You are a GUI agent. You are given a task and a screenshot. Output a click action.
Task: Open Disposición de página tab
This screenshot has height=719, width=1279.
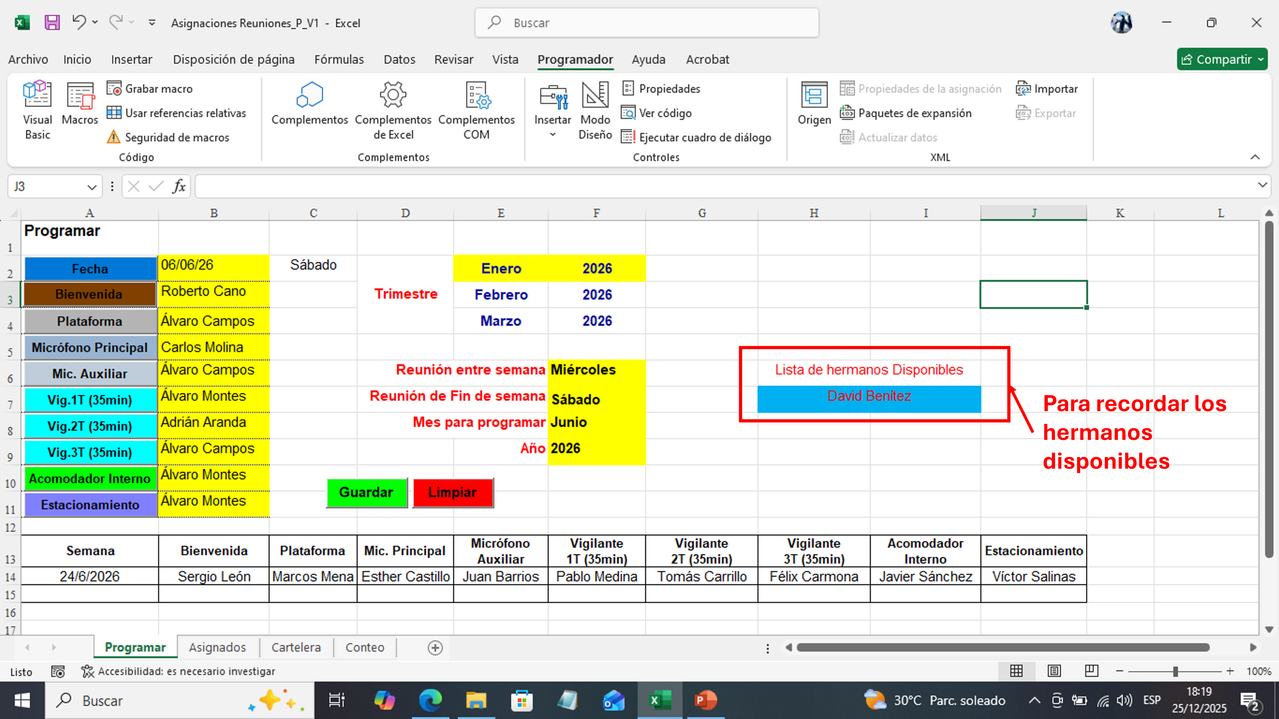(234, 59)
